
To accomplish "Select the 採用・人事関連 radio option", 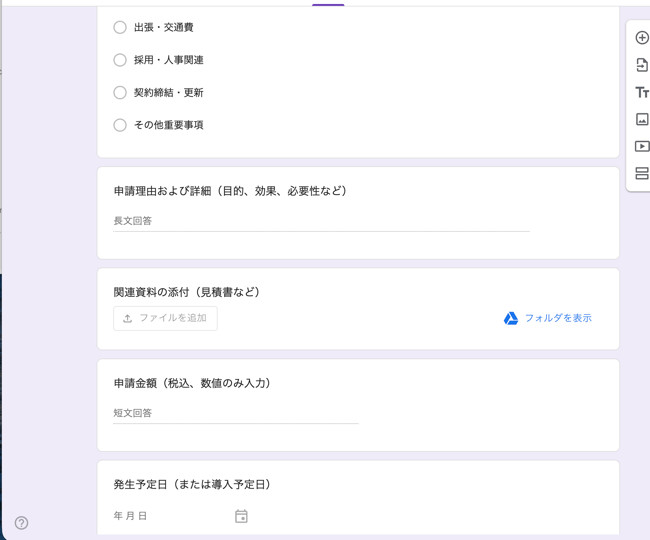I will pos(120,60).
